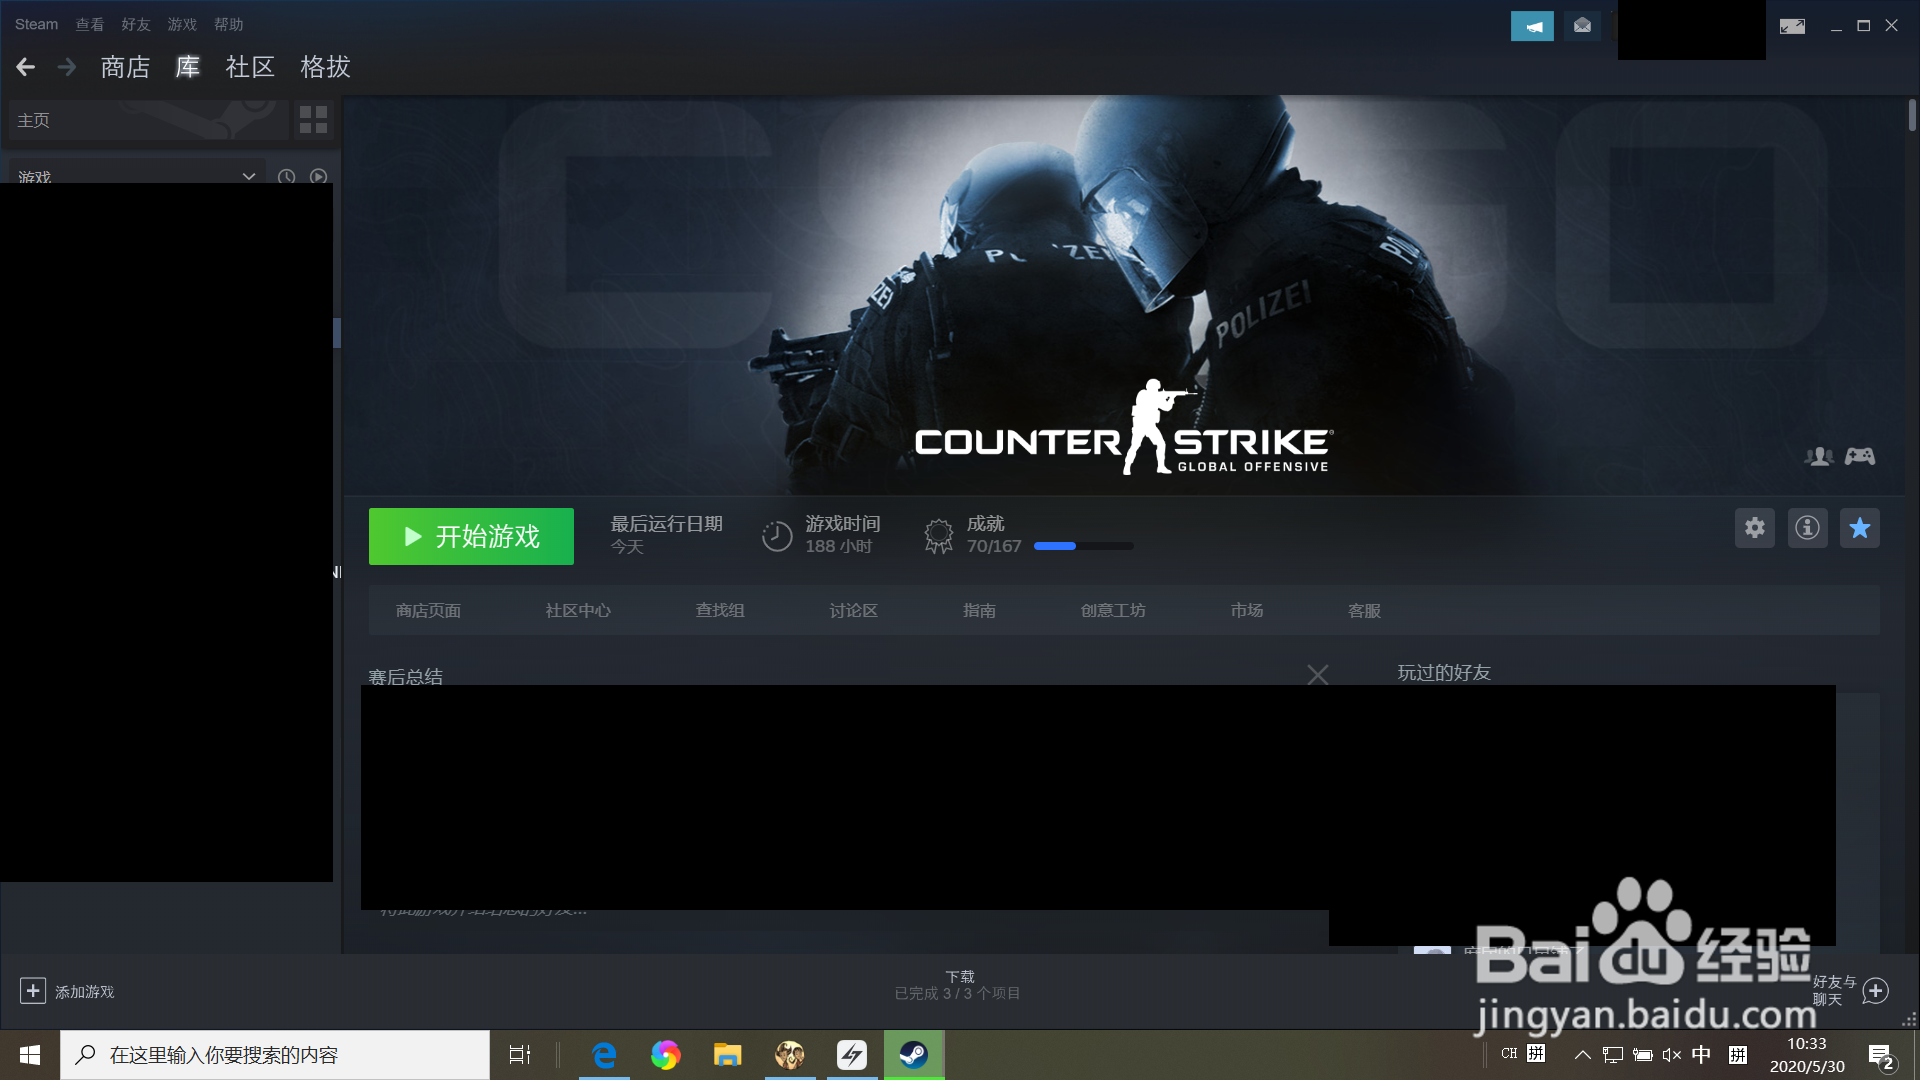1920x1080 pixels.
Task: Click the info icon on the game page
Action: 1808,528
